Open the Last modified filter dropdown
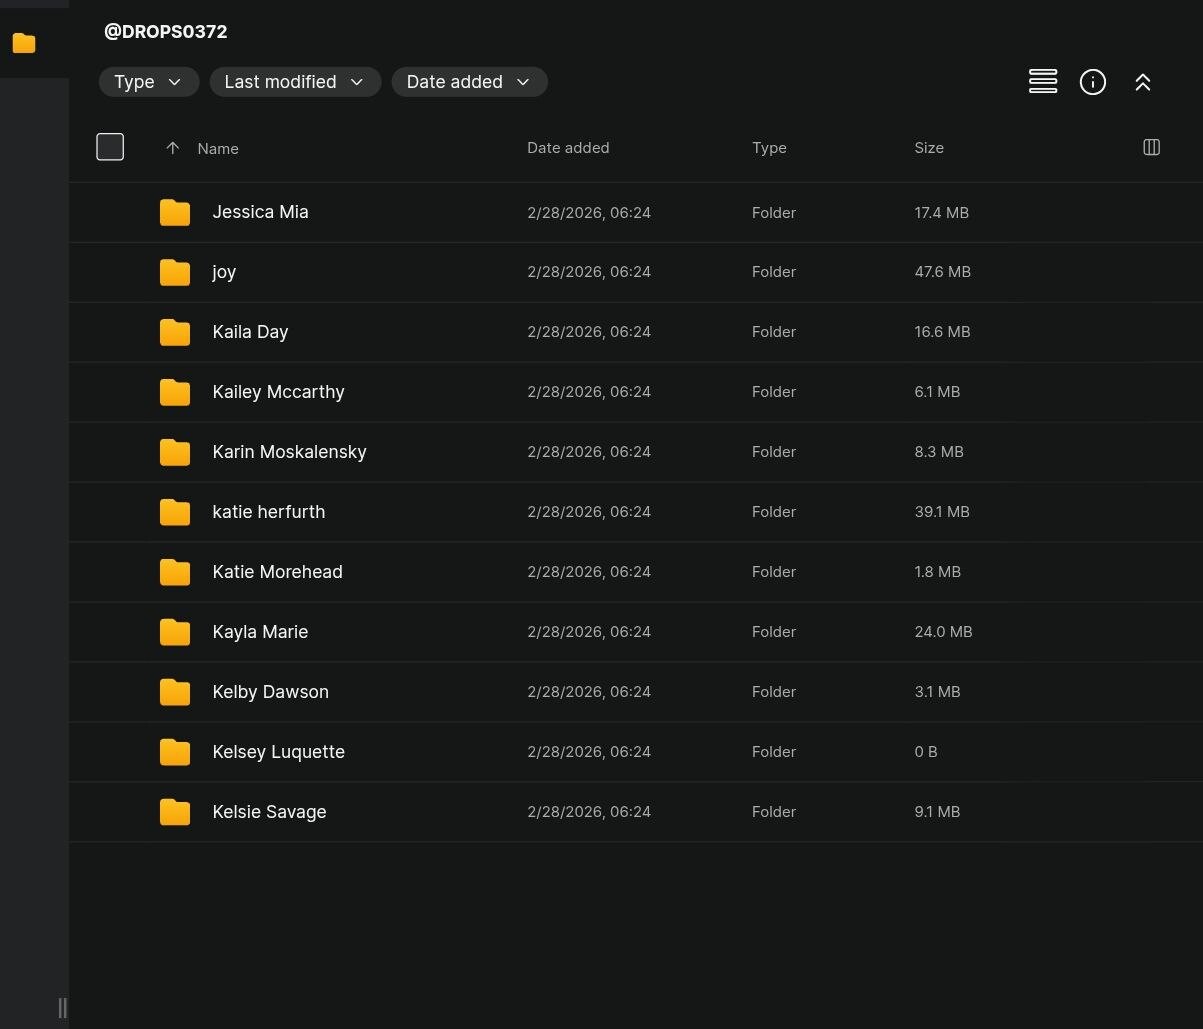The width and height of the screenshot is (1203, 1029). pos(295,82)
